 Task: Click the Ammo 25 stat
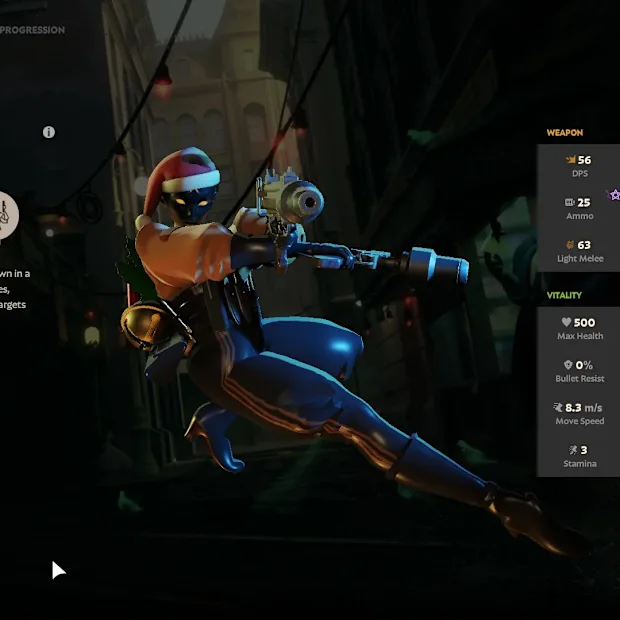point(579,208)
